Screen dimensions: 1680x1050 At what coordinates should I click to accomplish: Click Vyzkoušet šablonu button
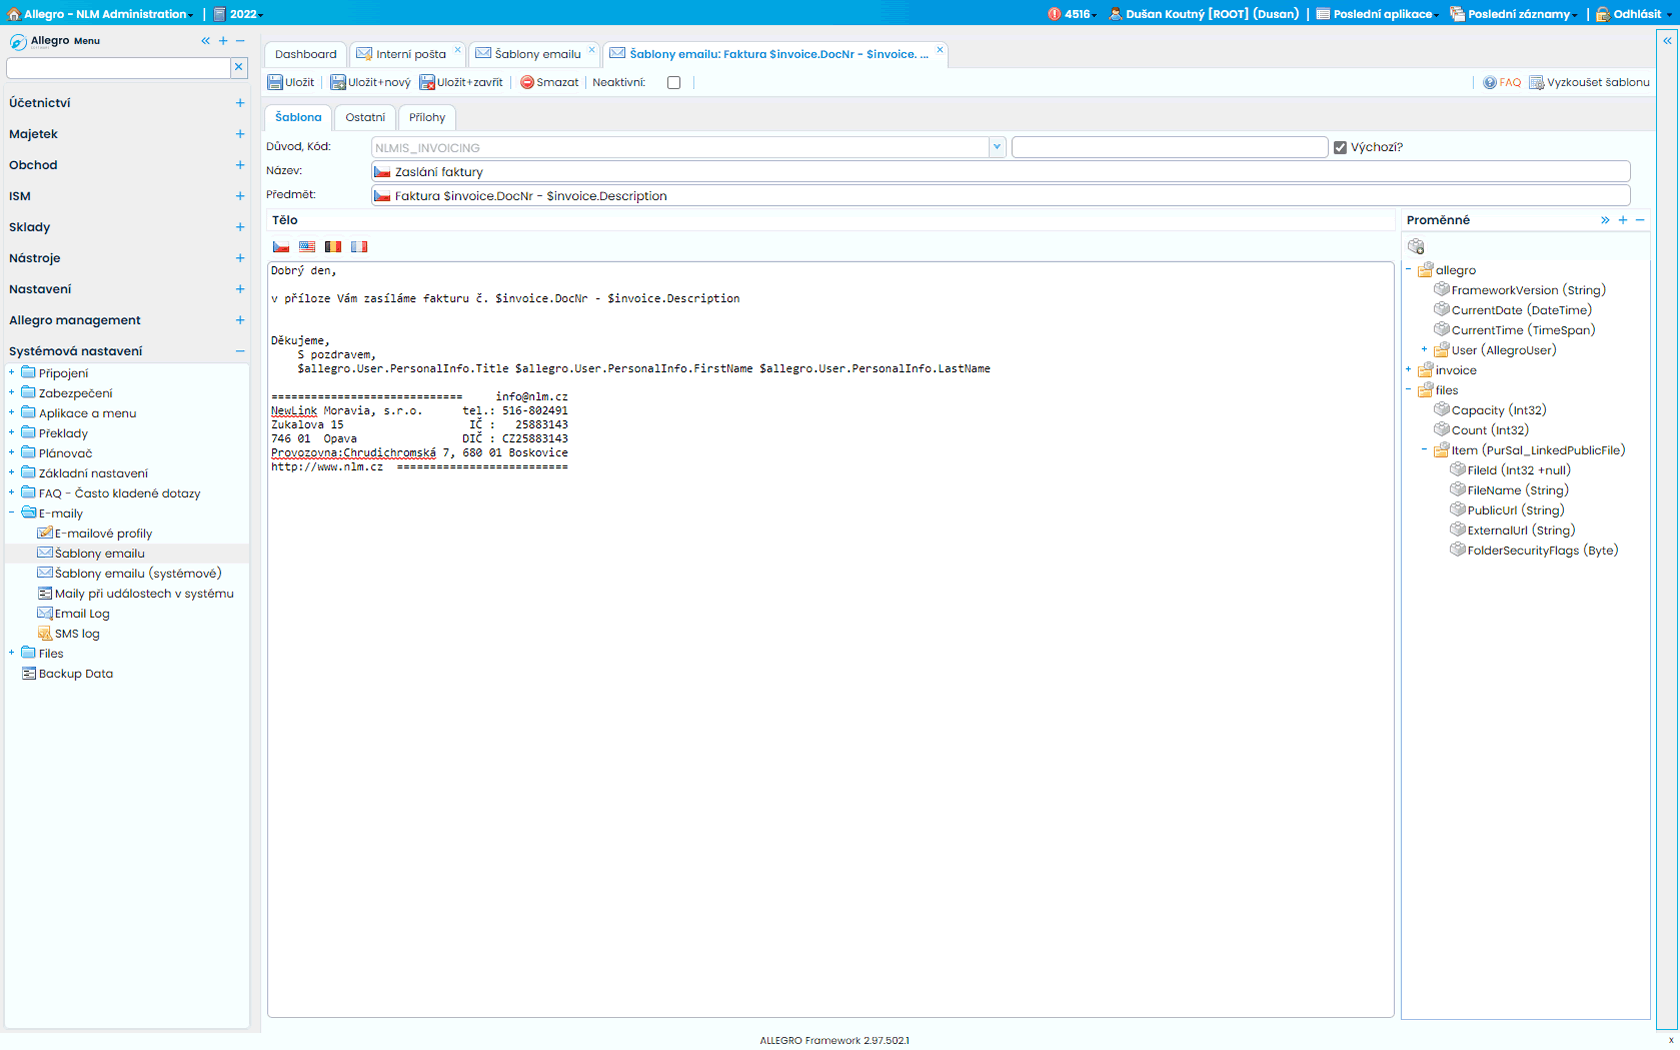pos(1589,82)
